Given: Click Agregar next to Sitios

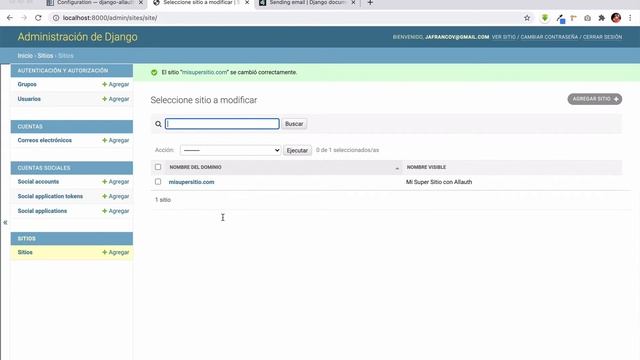Looking at the screenshot, I should pos(116,252).
